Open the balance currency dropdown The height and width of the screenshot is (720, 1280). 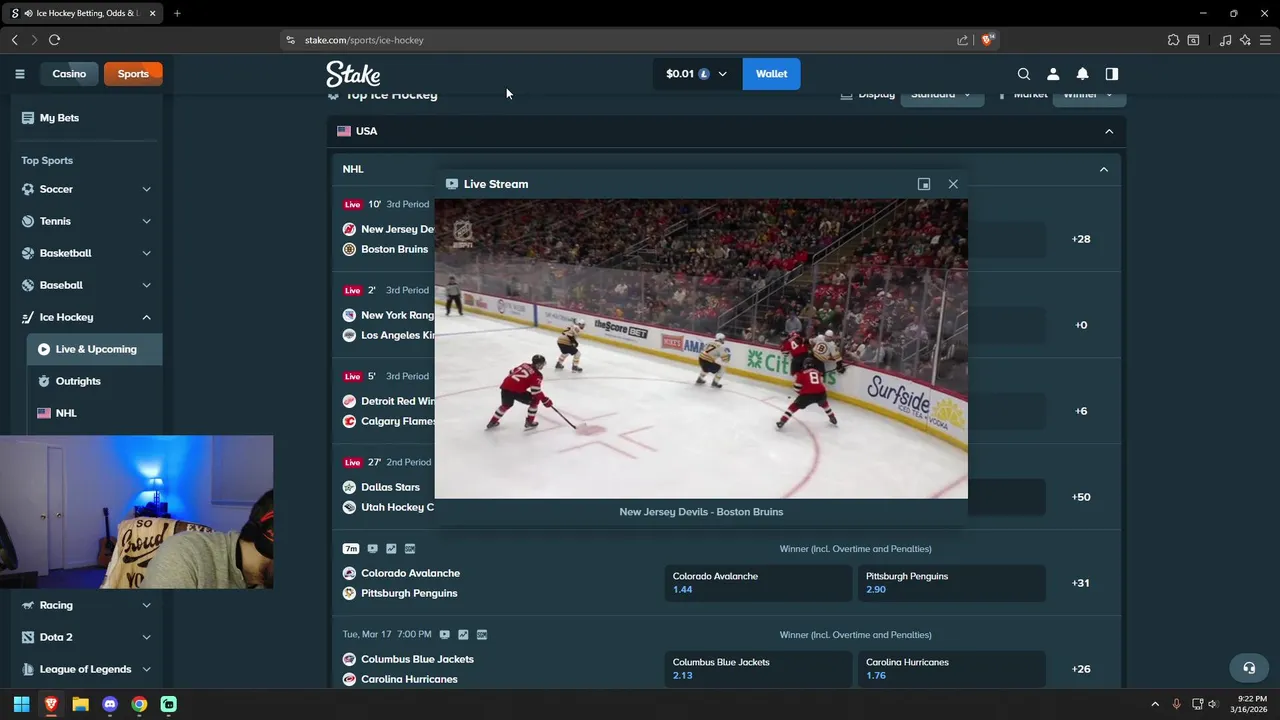(x=697, y=74)
